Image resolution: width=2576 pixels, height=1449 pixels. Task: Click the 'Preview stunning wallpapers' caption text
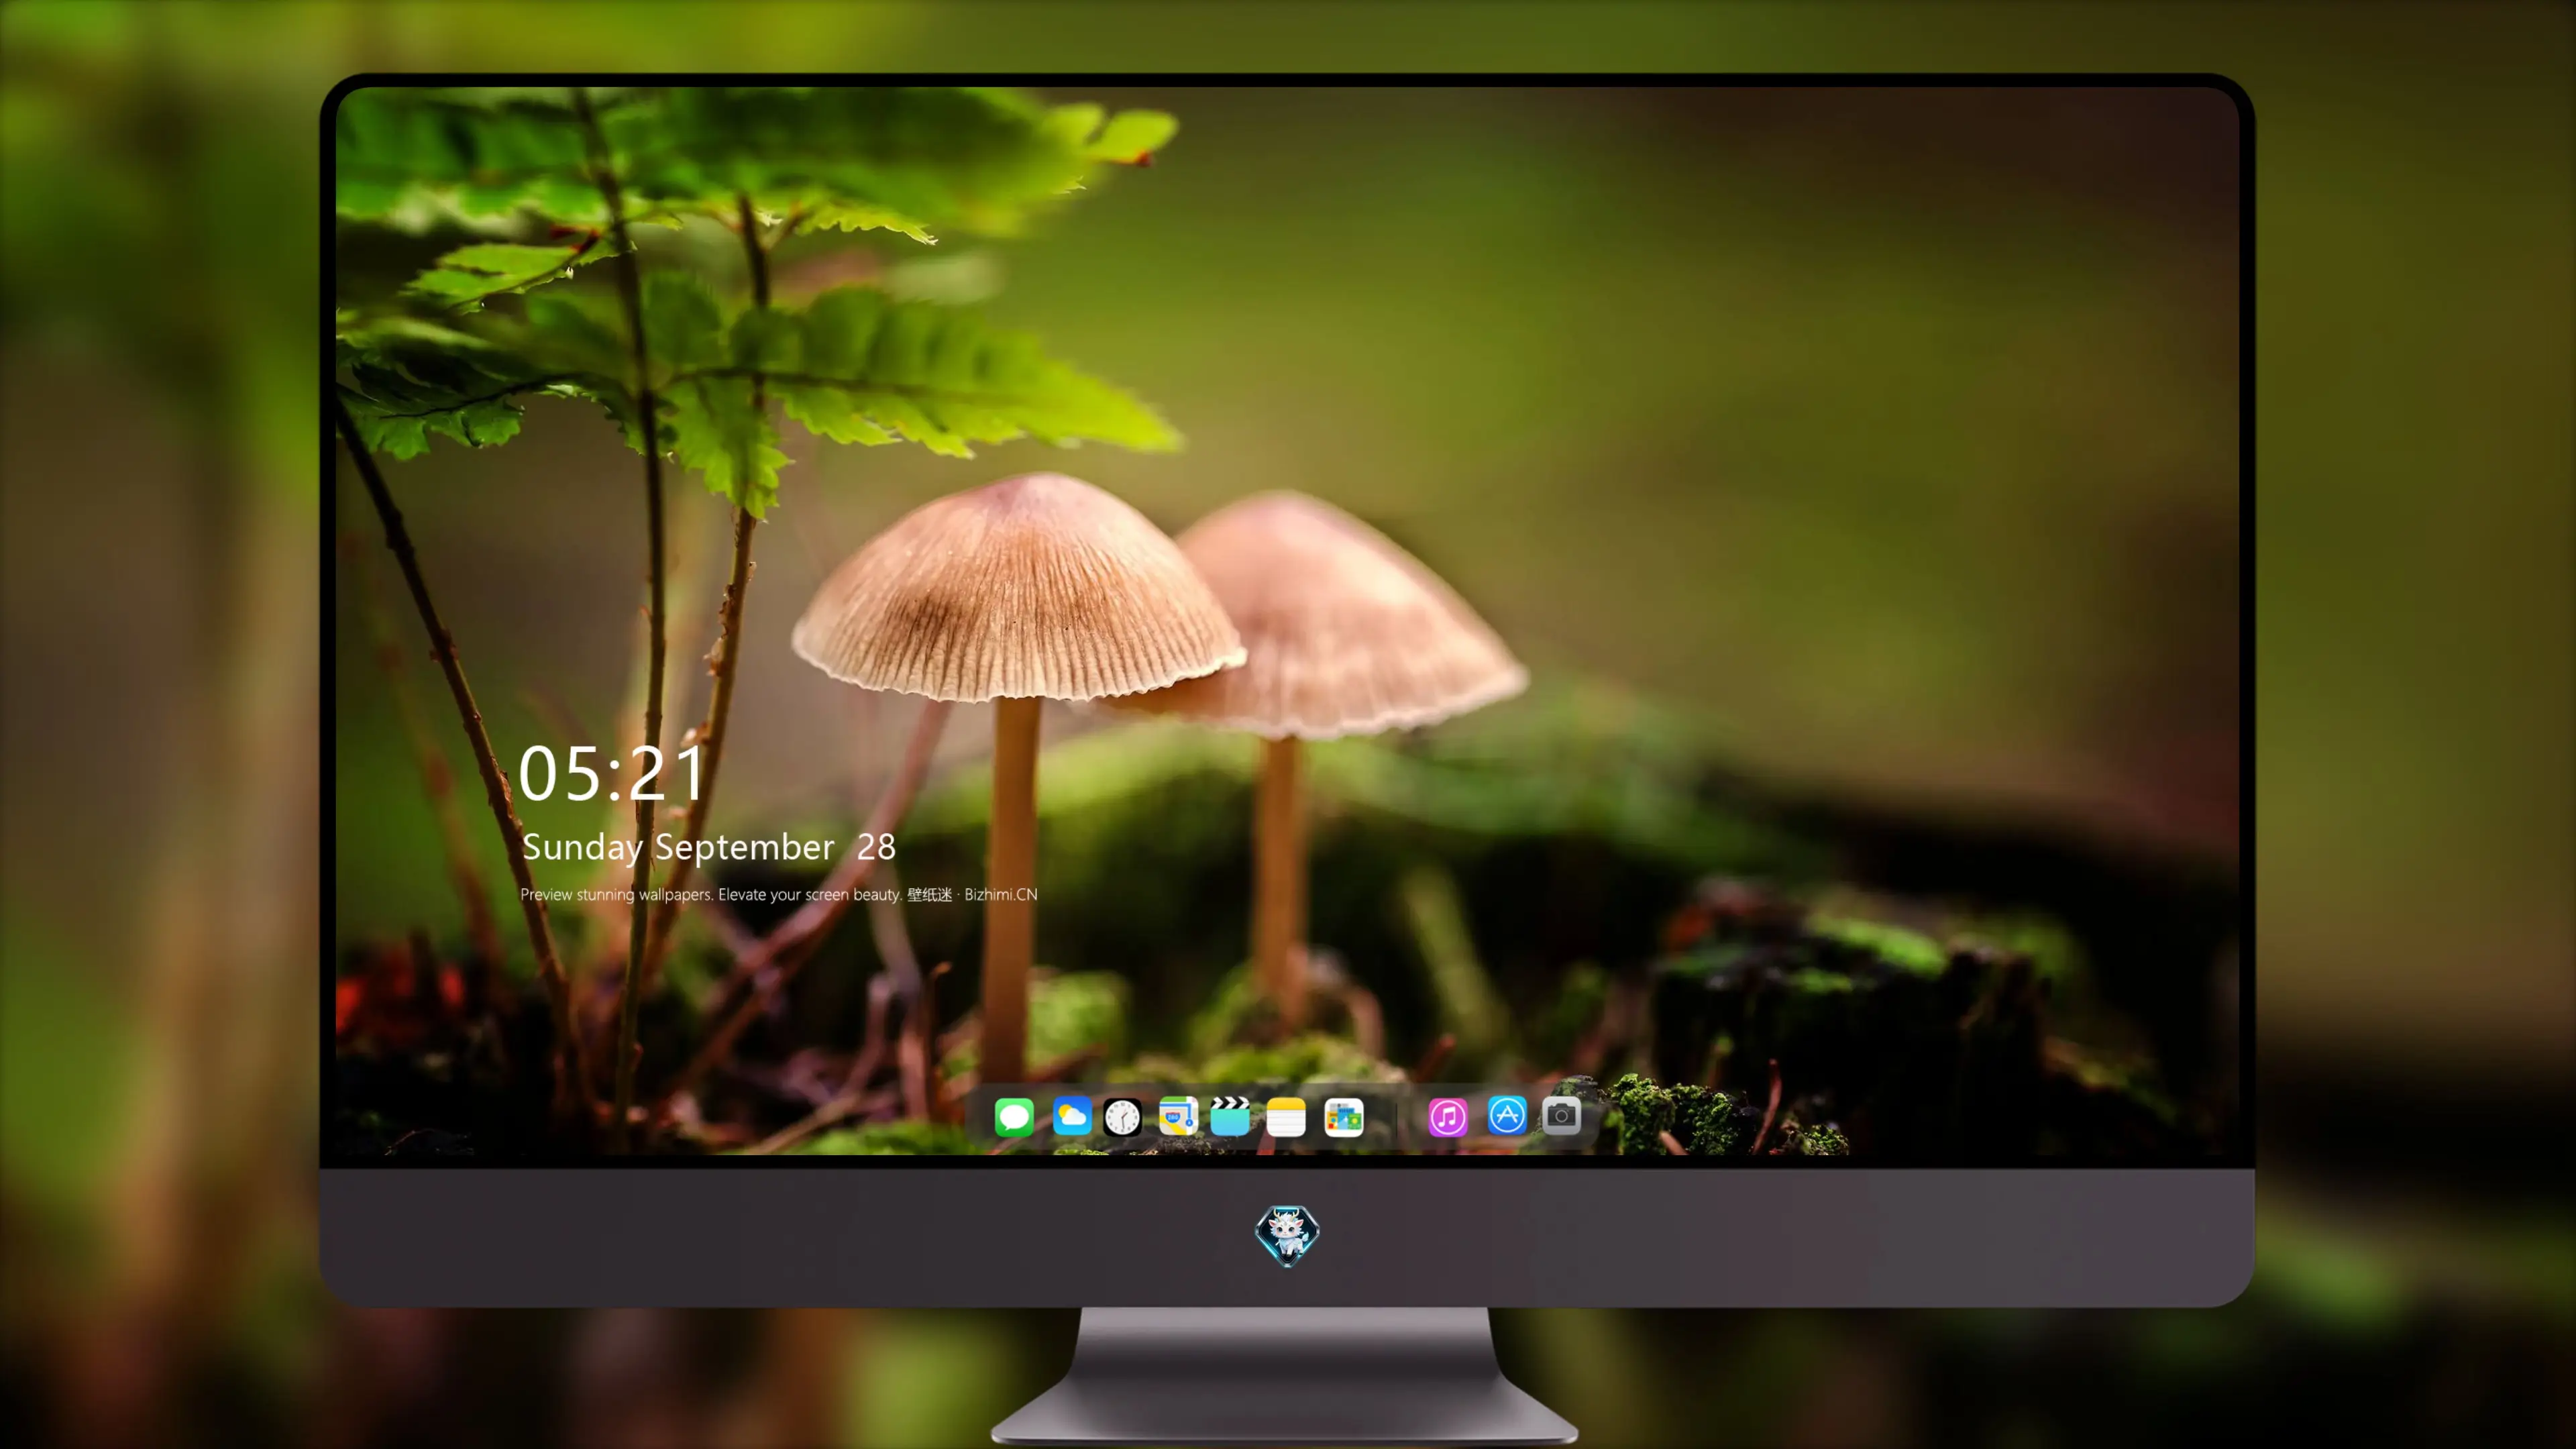pyautogui.click(x=779, y=894)
